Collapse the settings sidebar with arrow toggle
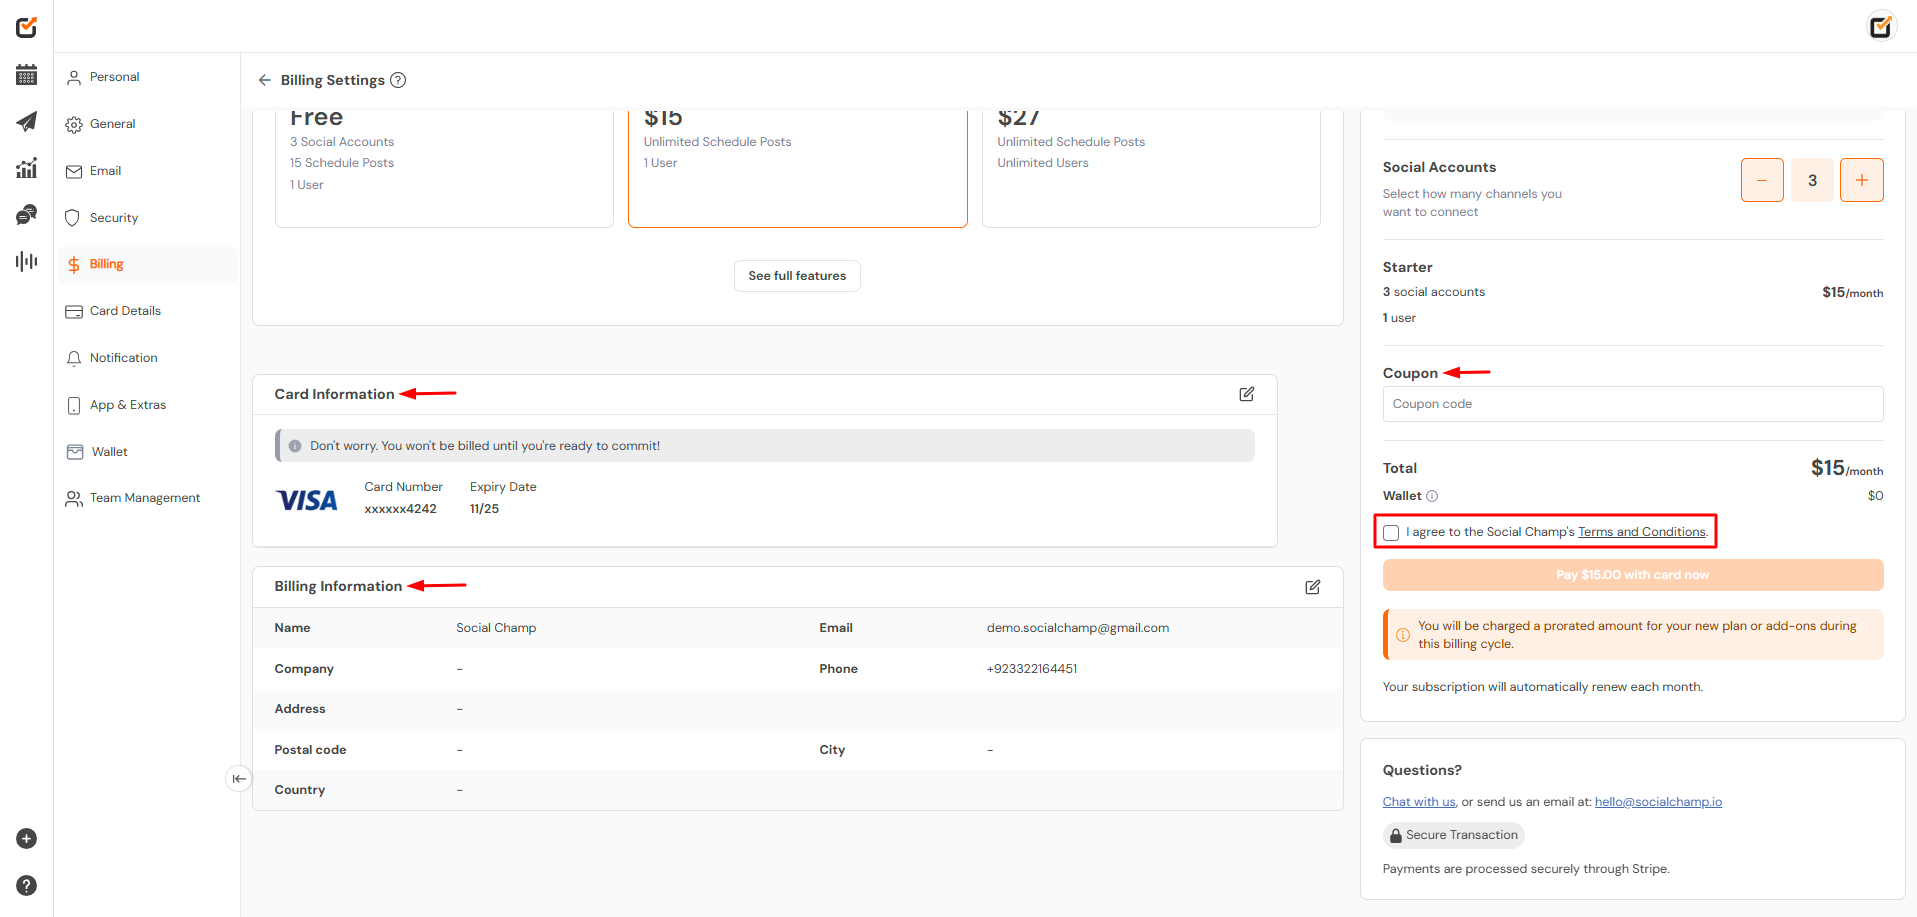Image resolution: width=1917 pixels, height=917 pixels. click(x=239, y=779)
